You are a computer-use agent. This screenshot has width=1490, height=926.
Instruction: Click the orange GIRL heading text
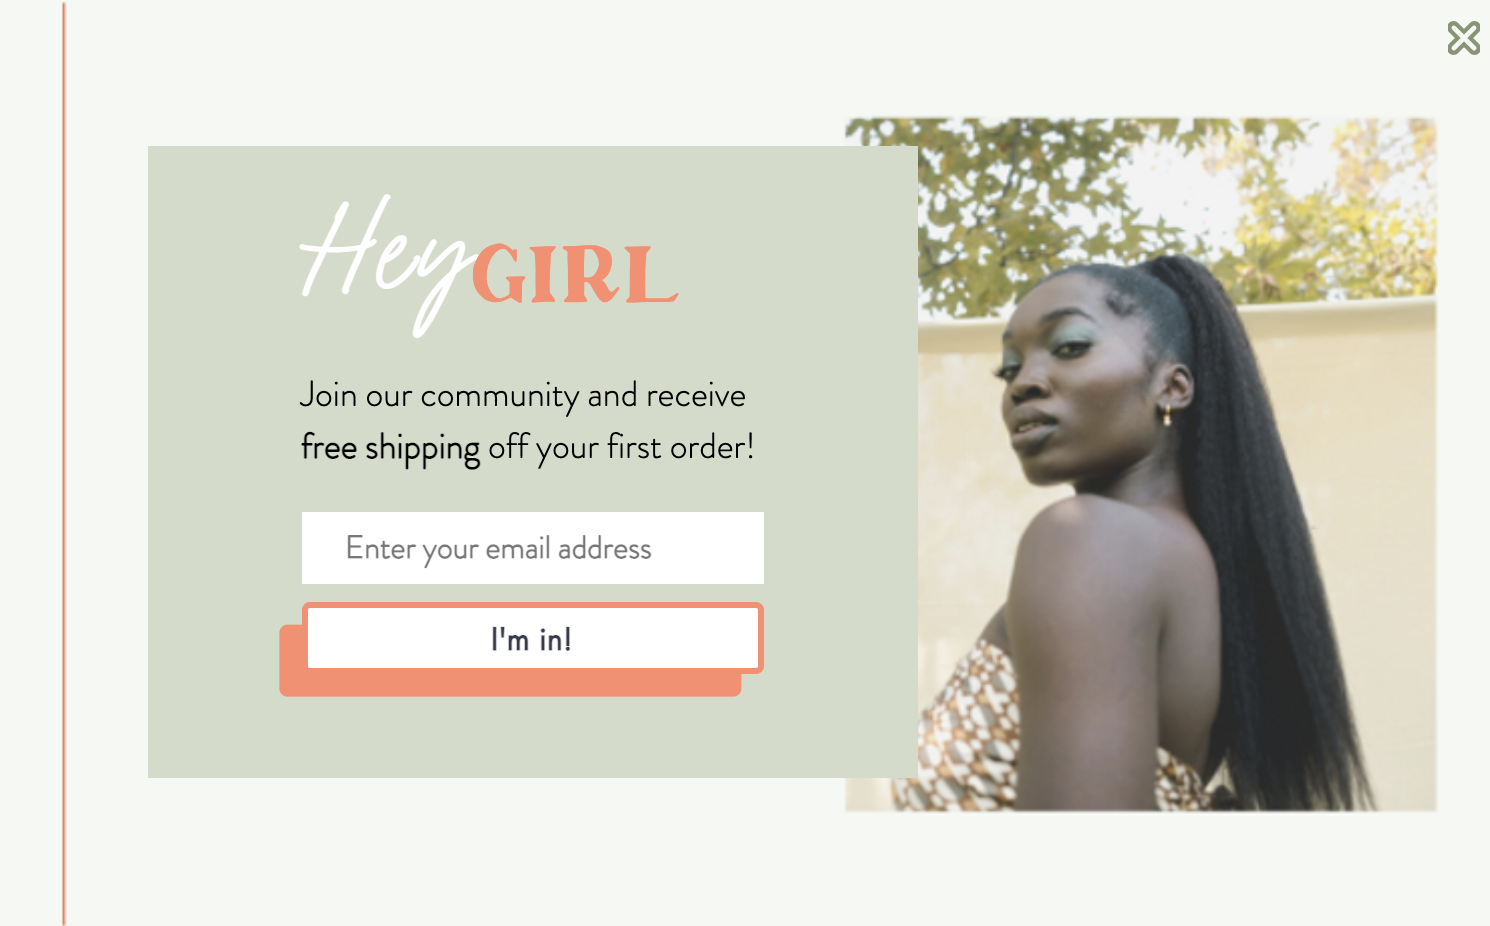(x=574, y=274)
